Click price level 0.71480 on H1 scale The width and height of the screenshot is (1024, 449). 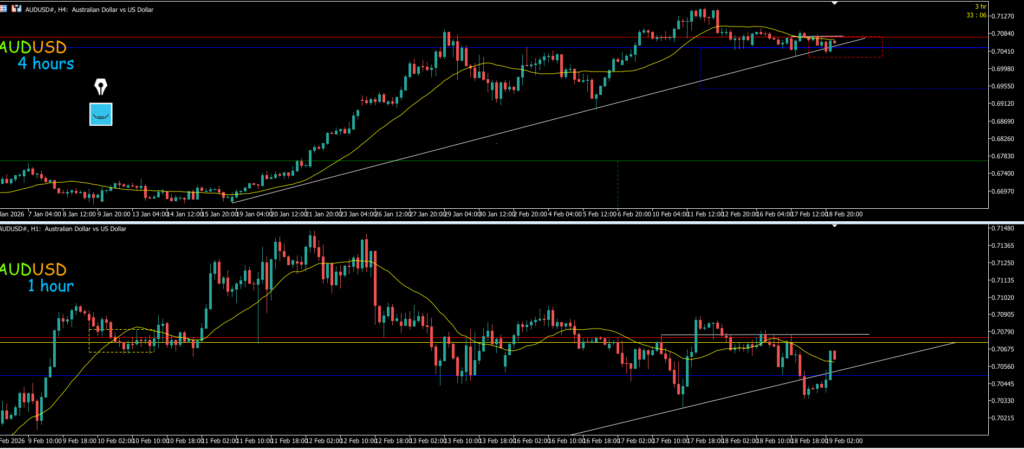pos(1000,228)
